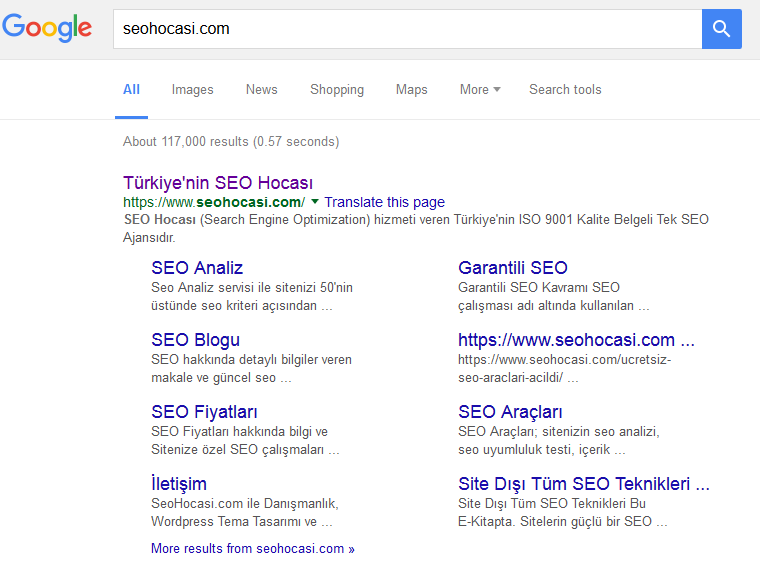
Task: Click the search box containing seohocasi.com
Action: click(405, 29)
